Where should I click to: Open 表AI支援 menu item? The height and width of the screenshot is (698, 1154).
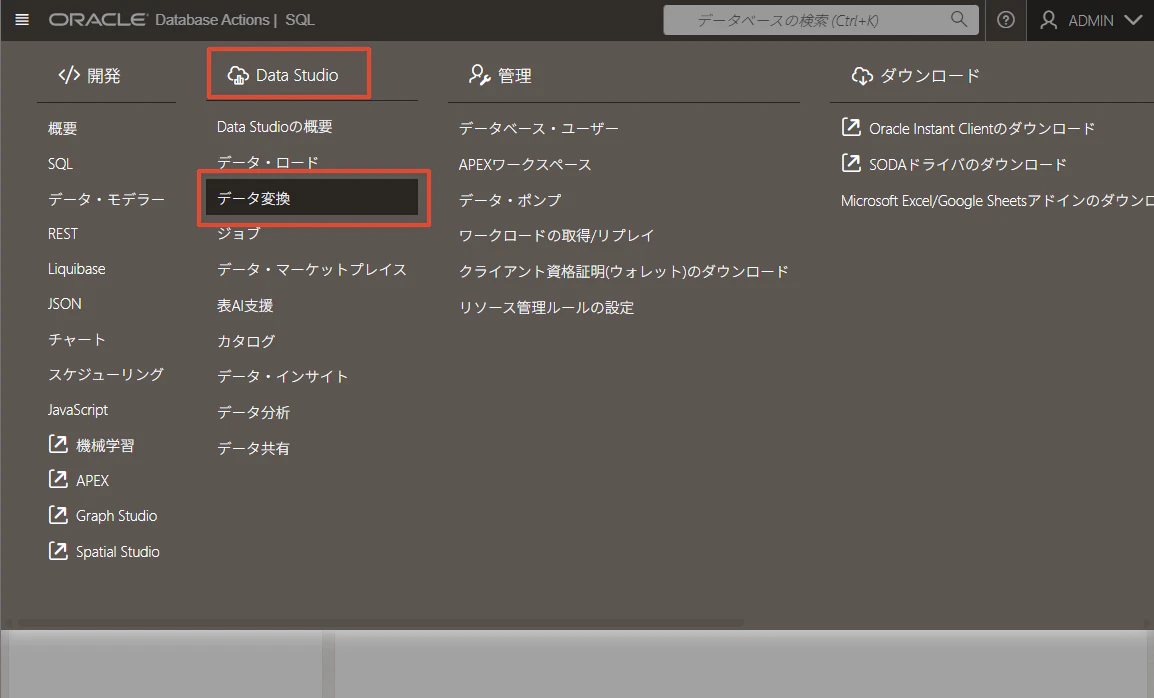pyautogui.click(x=245, y=305)
